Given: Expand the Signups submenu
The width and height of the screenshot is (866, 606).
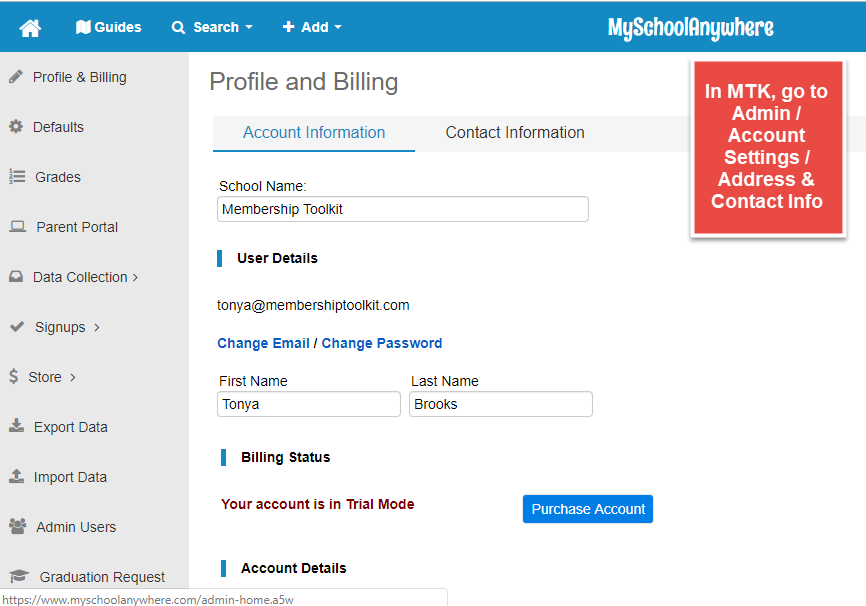Looking at the screenshot, I should click(67, 327).
